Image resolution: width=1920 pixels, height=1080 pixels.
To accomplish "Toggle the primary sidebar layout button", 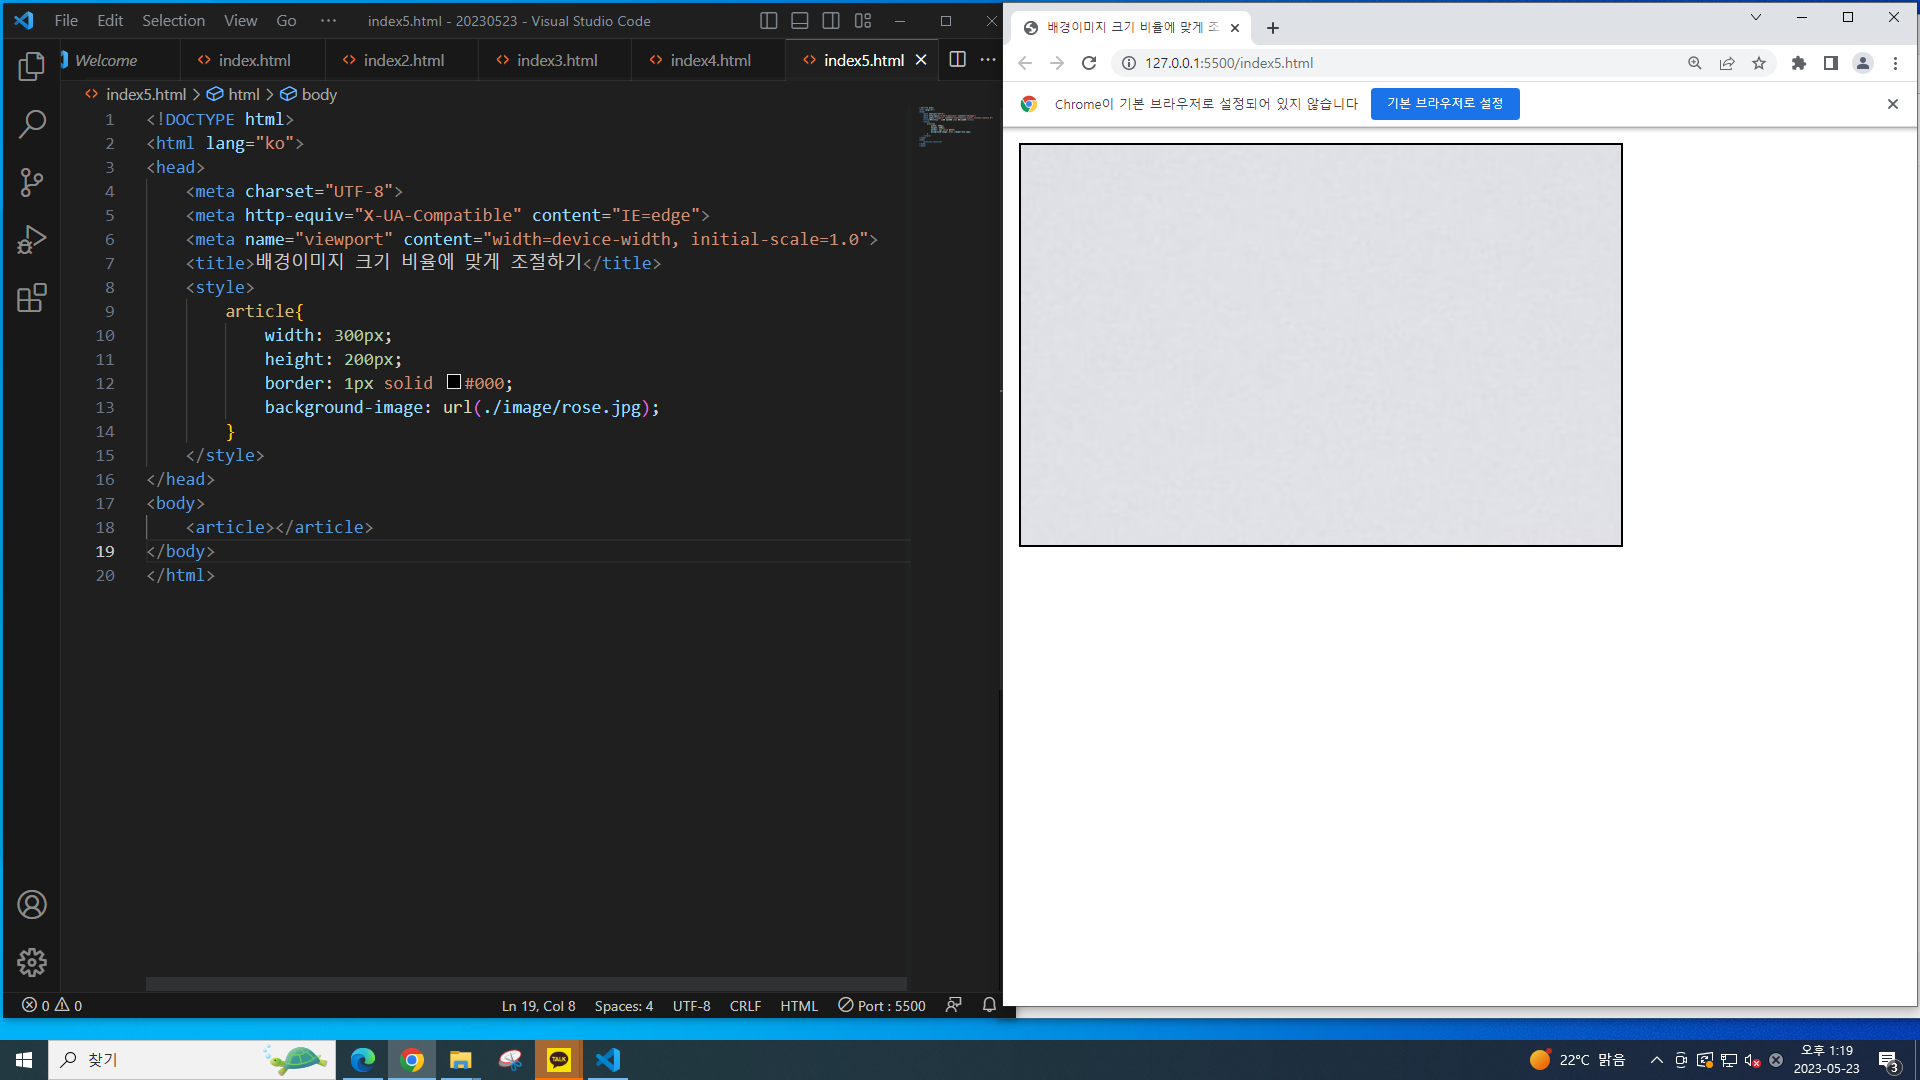I will [x=768, y=21].
